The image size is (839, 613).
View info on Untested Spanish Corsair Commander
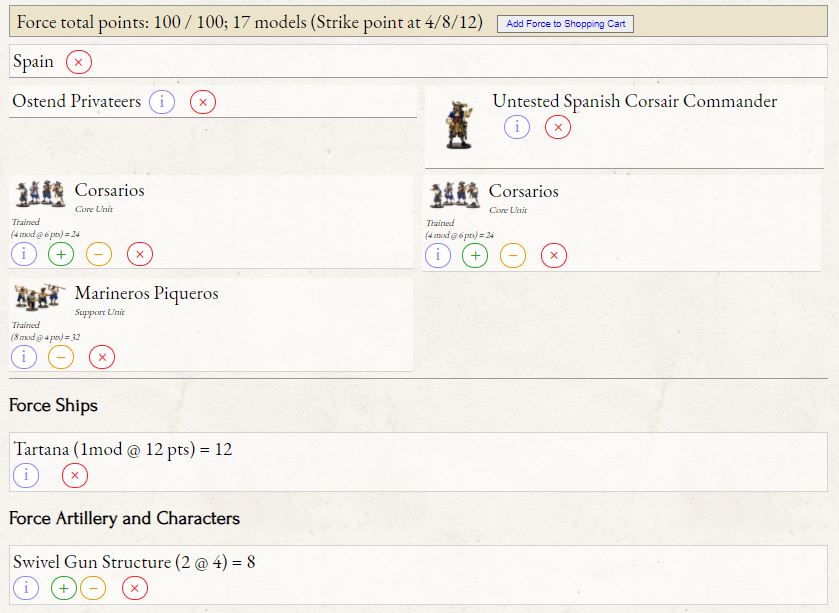point(517,127)
